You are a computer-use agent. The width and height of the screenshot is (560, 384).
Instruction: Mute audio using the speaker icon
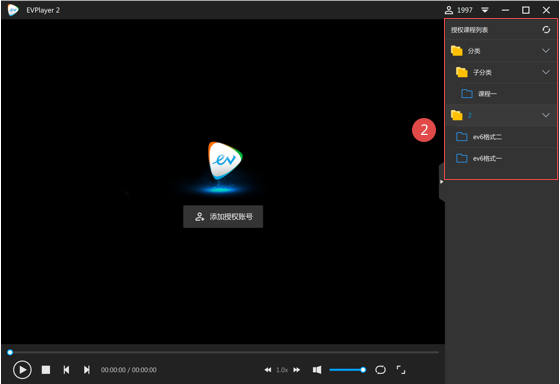coord(317,370)
